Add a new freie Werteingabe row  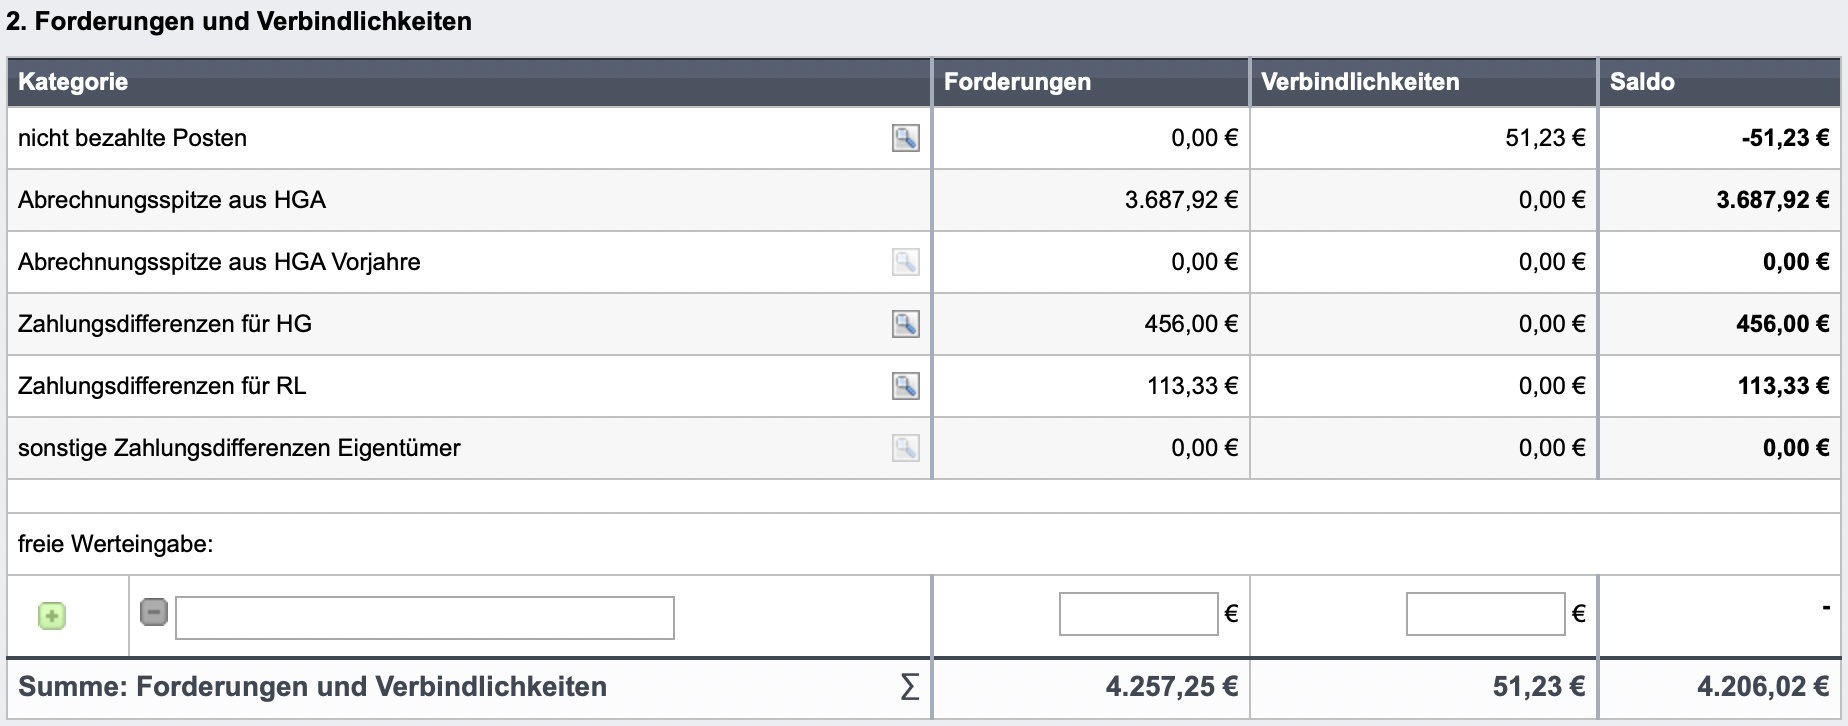(52, 616)
